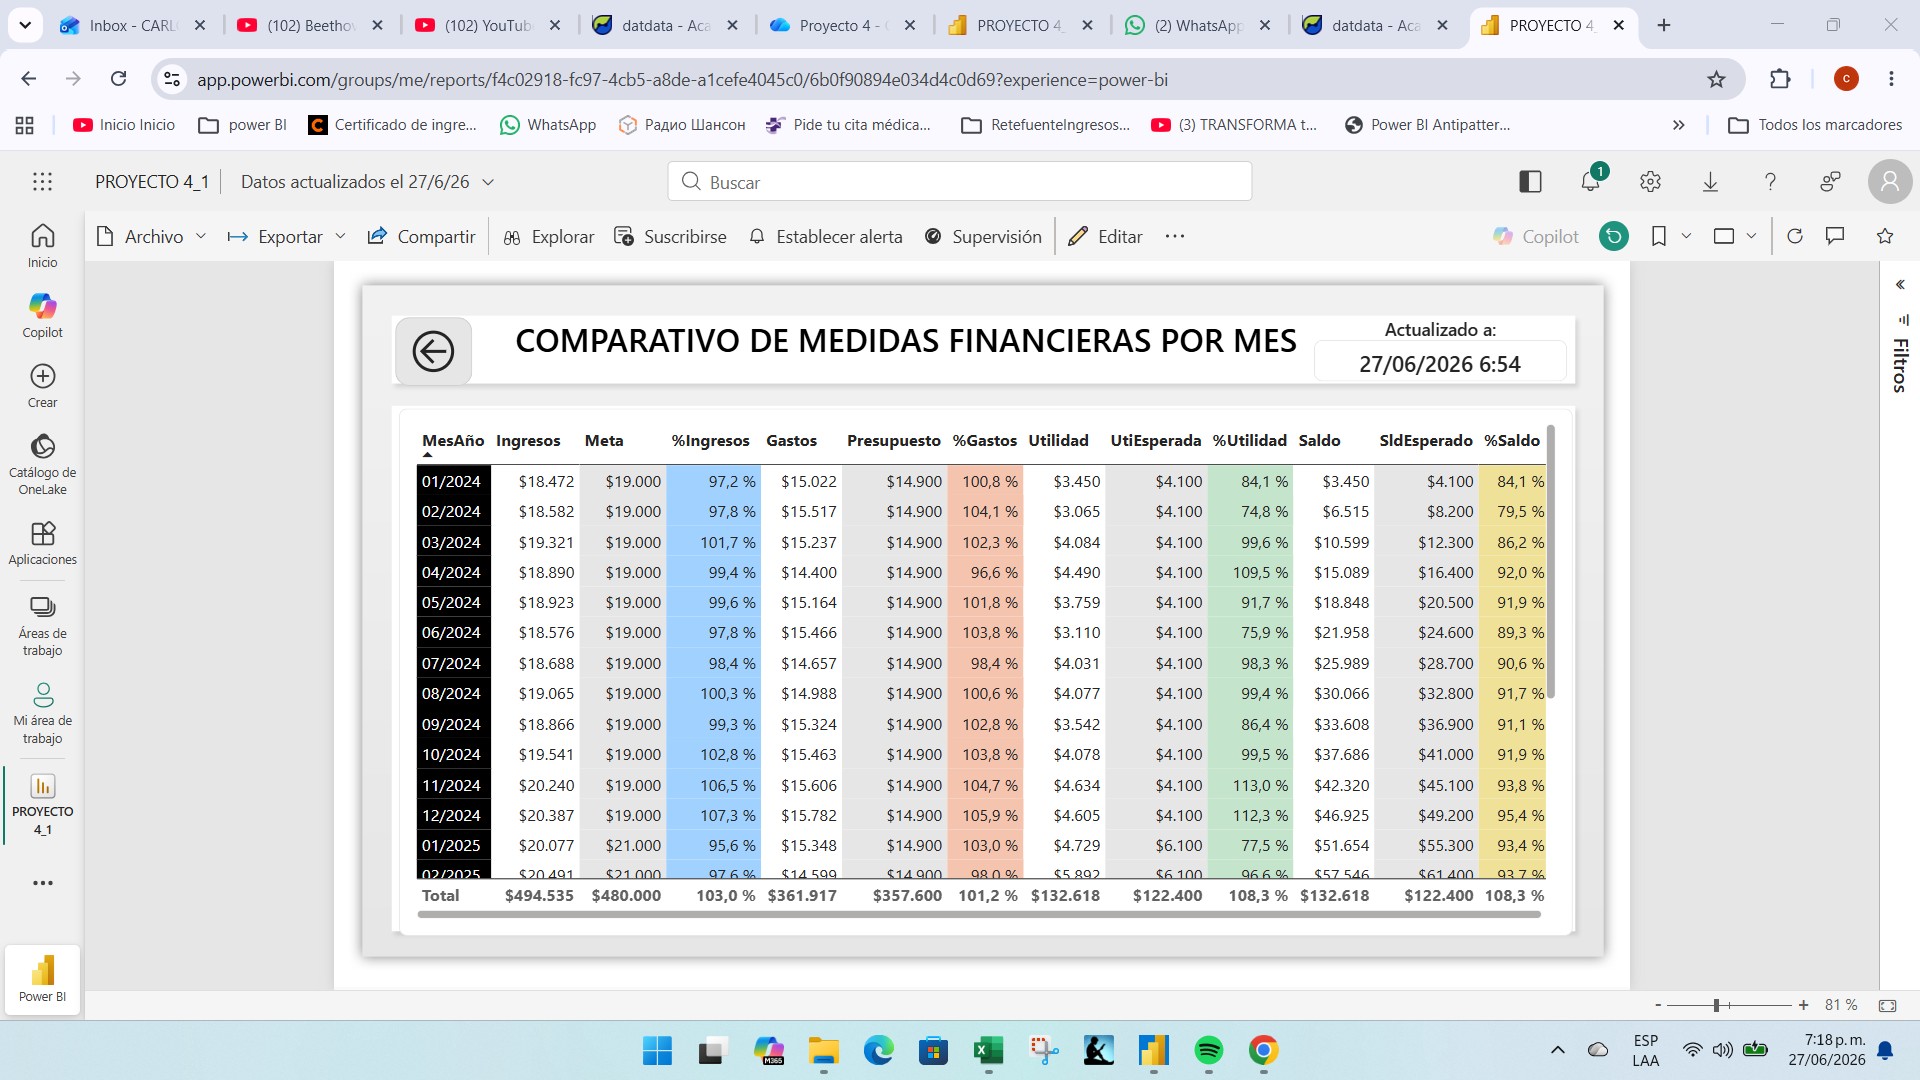Expand the Exportar dropdown
Image resolution: width=1920 pixels, height=1080 pixels.
(x=340, y=236)
